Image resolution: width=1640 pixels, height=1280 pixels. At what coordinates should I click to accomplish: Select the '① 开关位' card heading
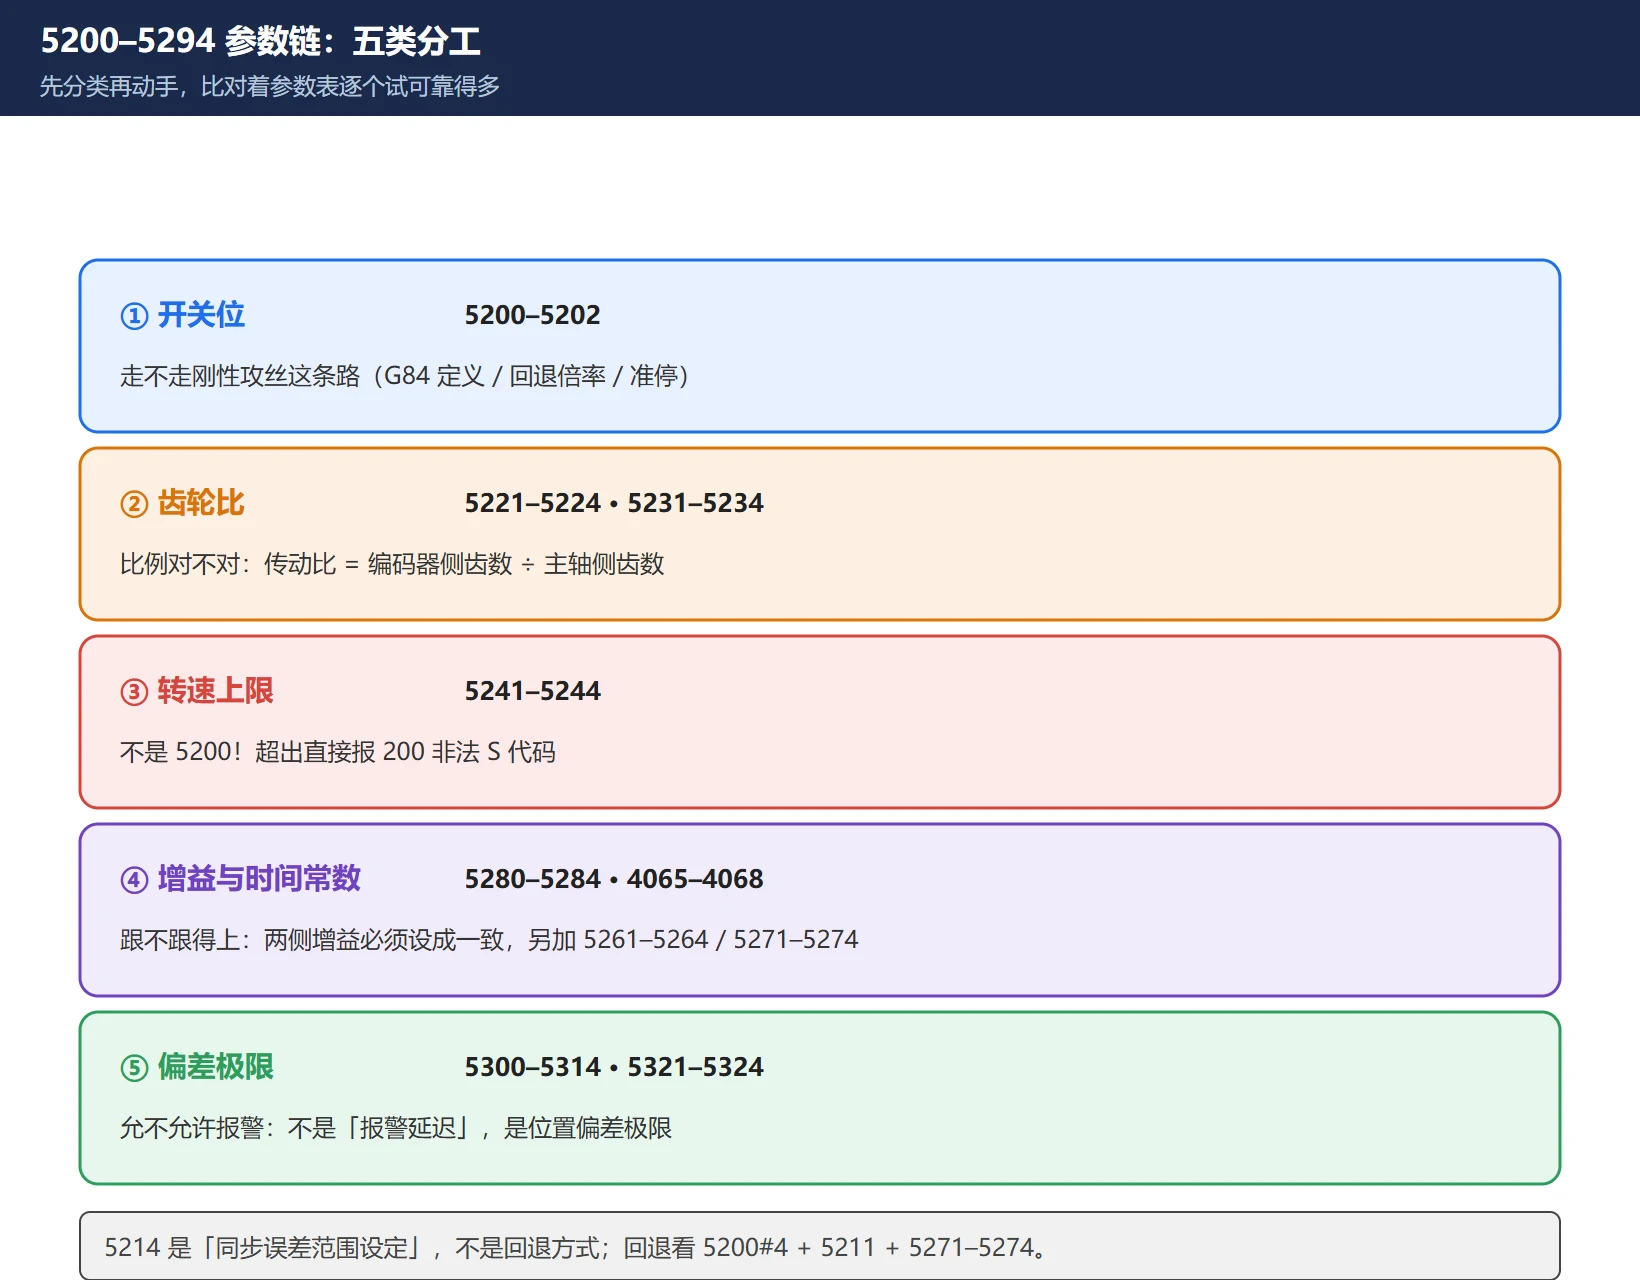(182, 315)
